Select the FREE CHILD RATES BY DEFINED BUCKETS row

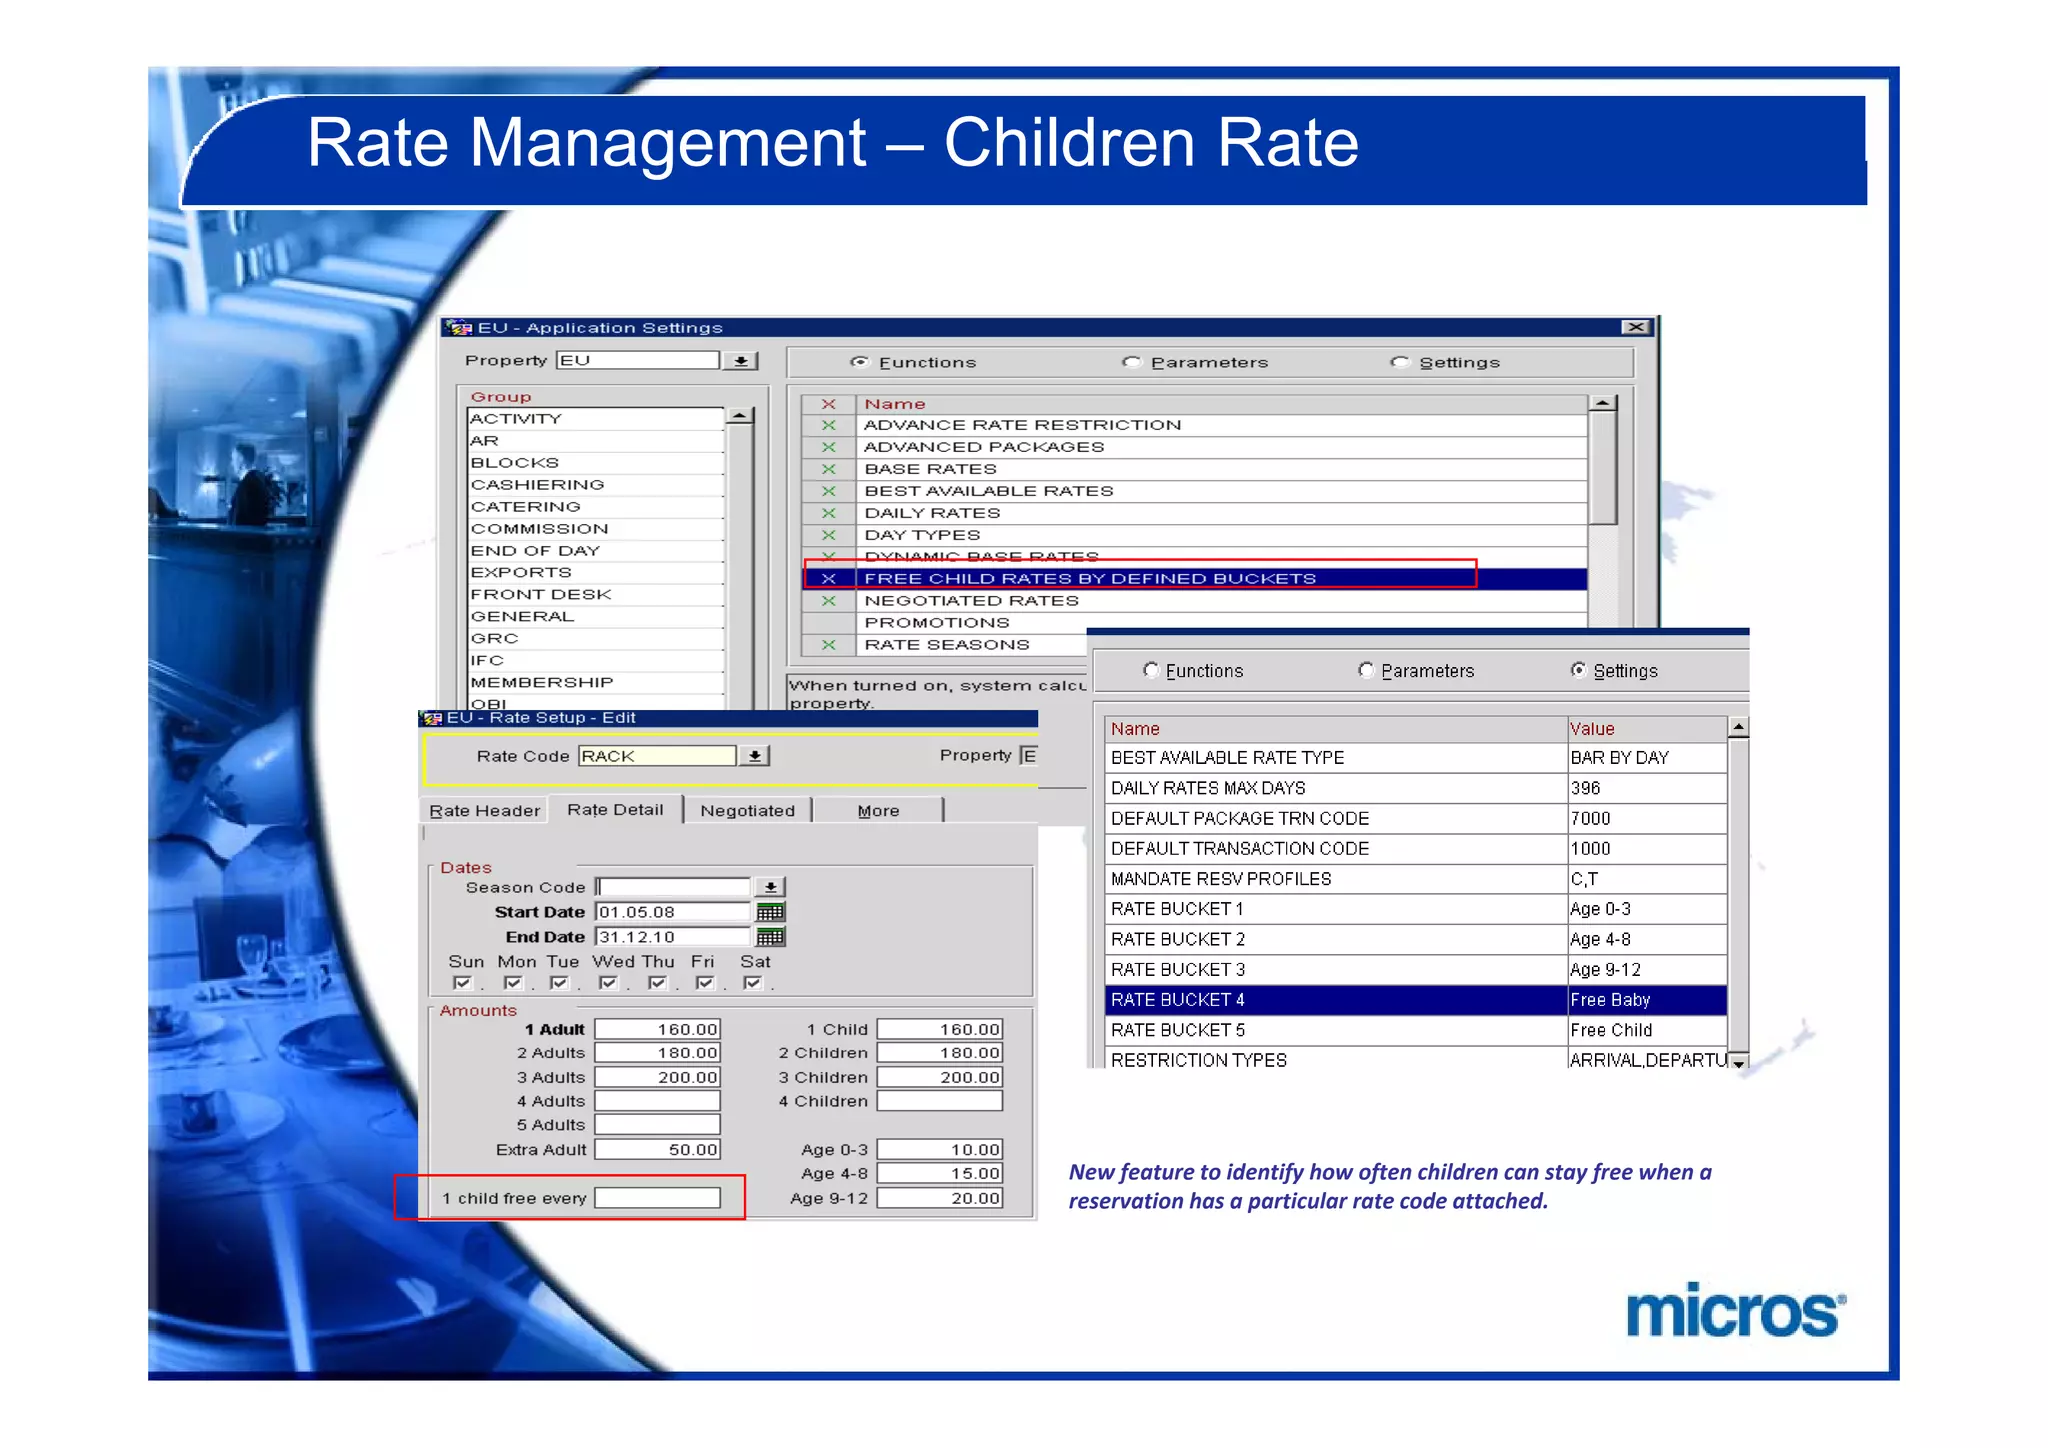(x=1090, y=579)
